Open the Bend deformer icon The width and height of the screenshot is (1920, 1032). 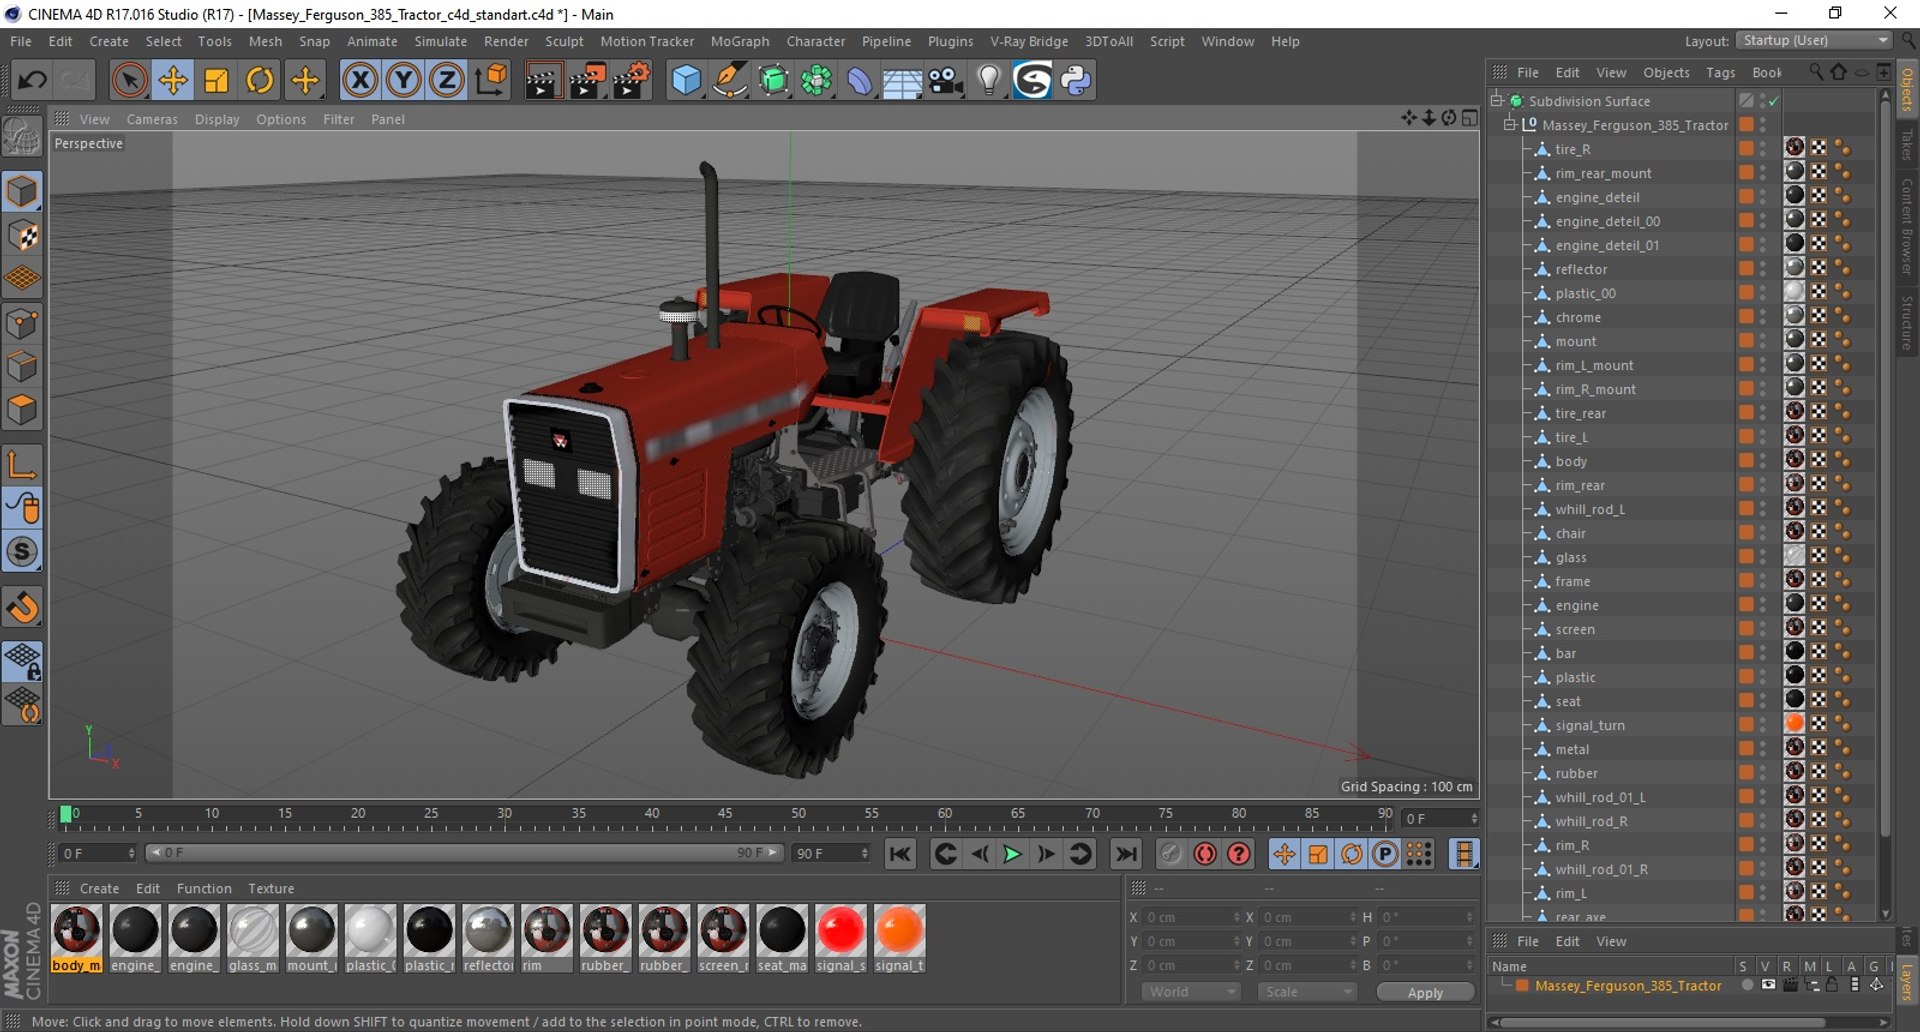pyautogui.click(x=859, y=80)
